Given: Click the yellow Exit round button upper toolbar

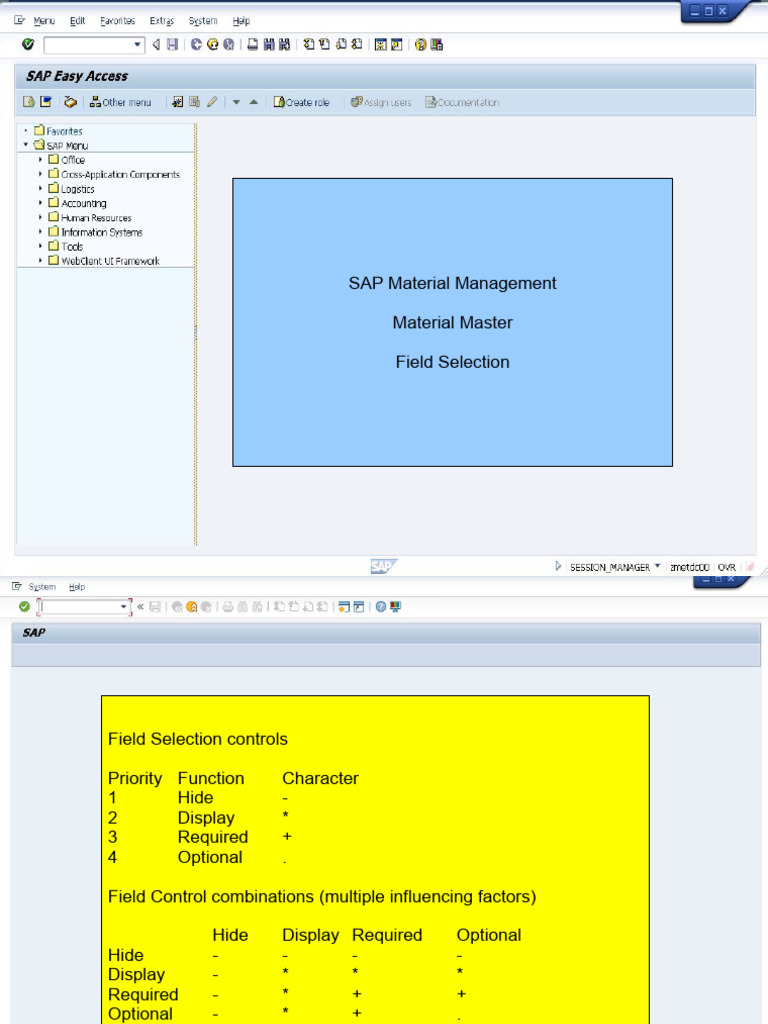Looking at the screenshot, I should pos(212,44).
